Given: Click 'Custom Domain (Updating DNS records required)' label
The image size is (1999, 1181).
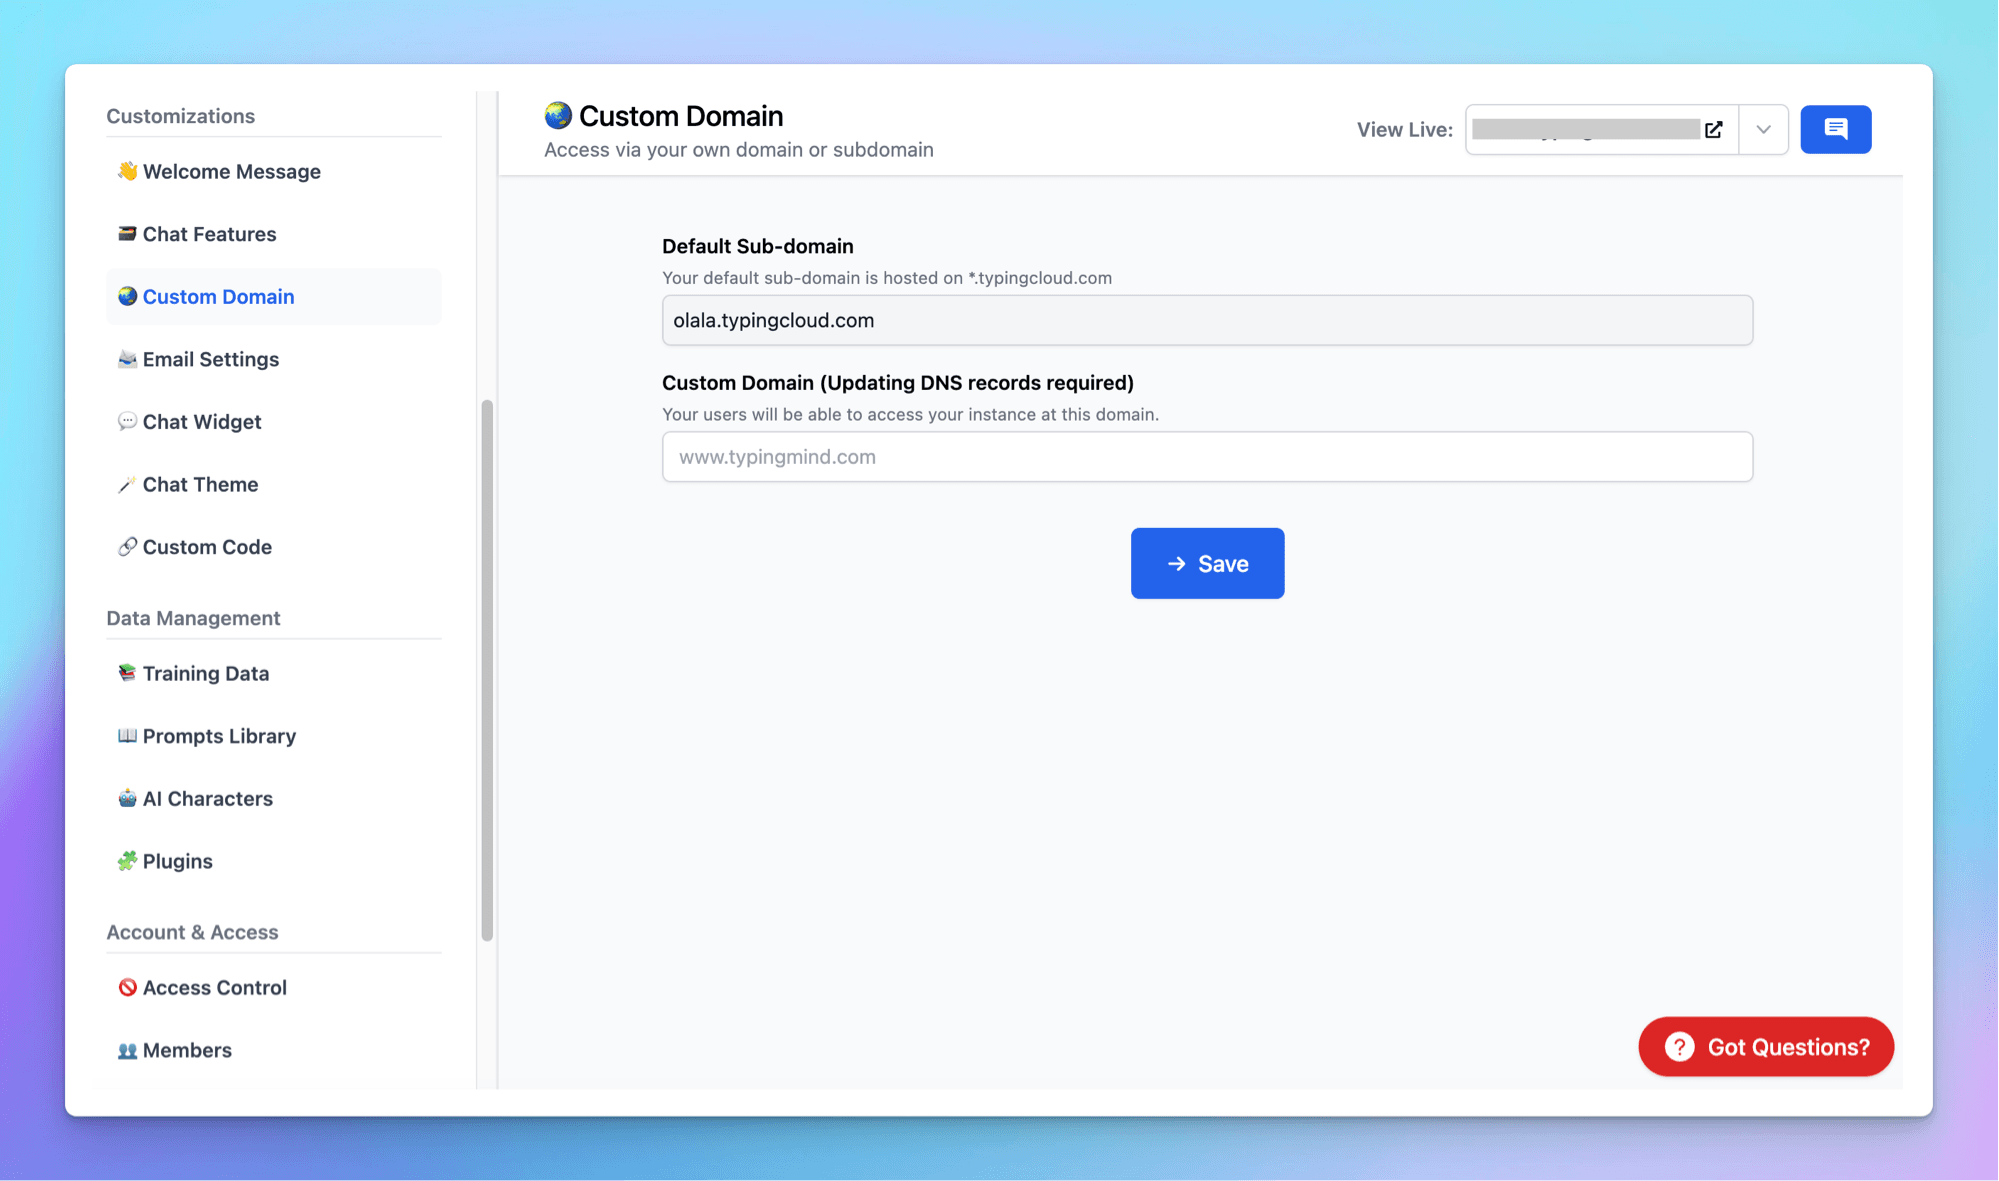Looking at the screenshot, I should (x=898, y=383).
